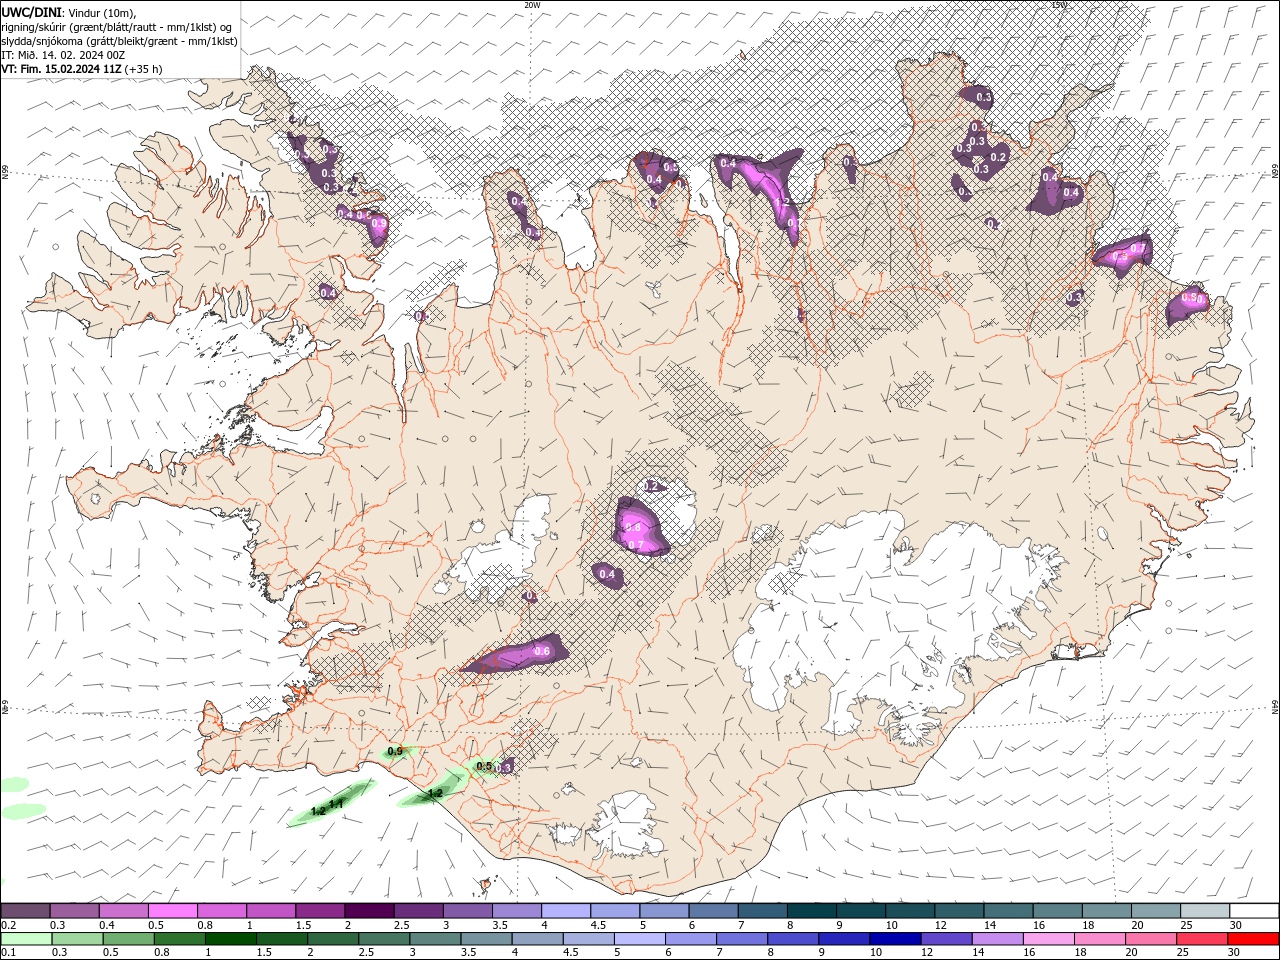Pick the light pink swatch between 16 and 18, rain scale

(x=1048, y=939)
